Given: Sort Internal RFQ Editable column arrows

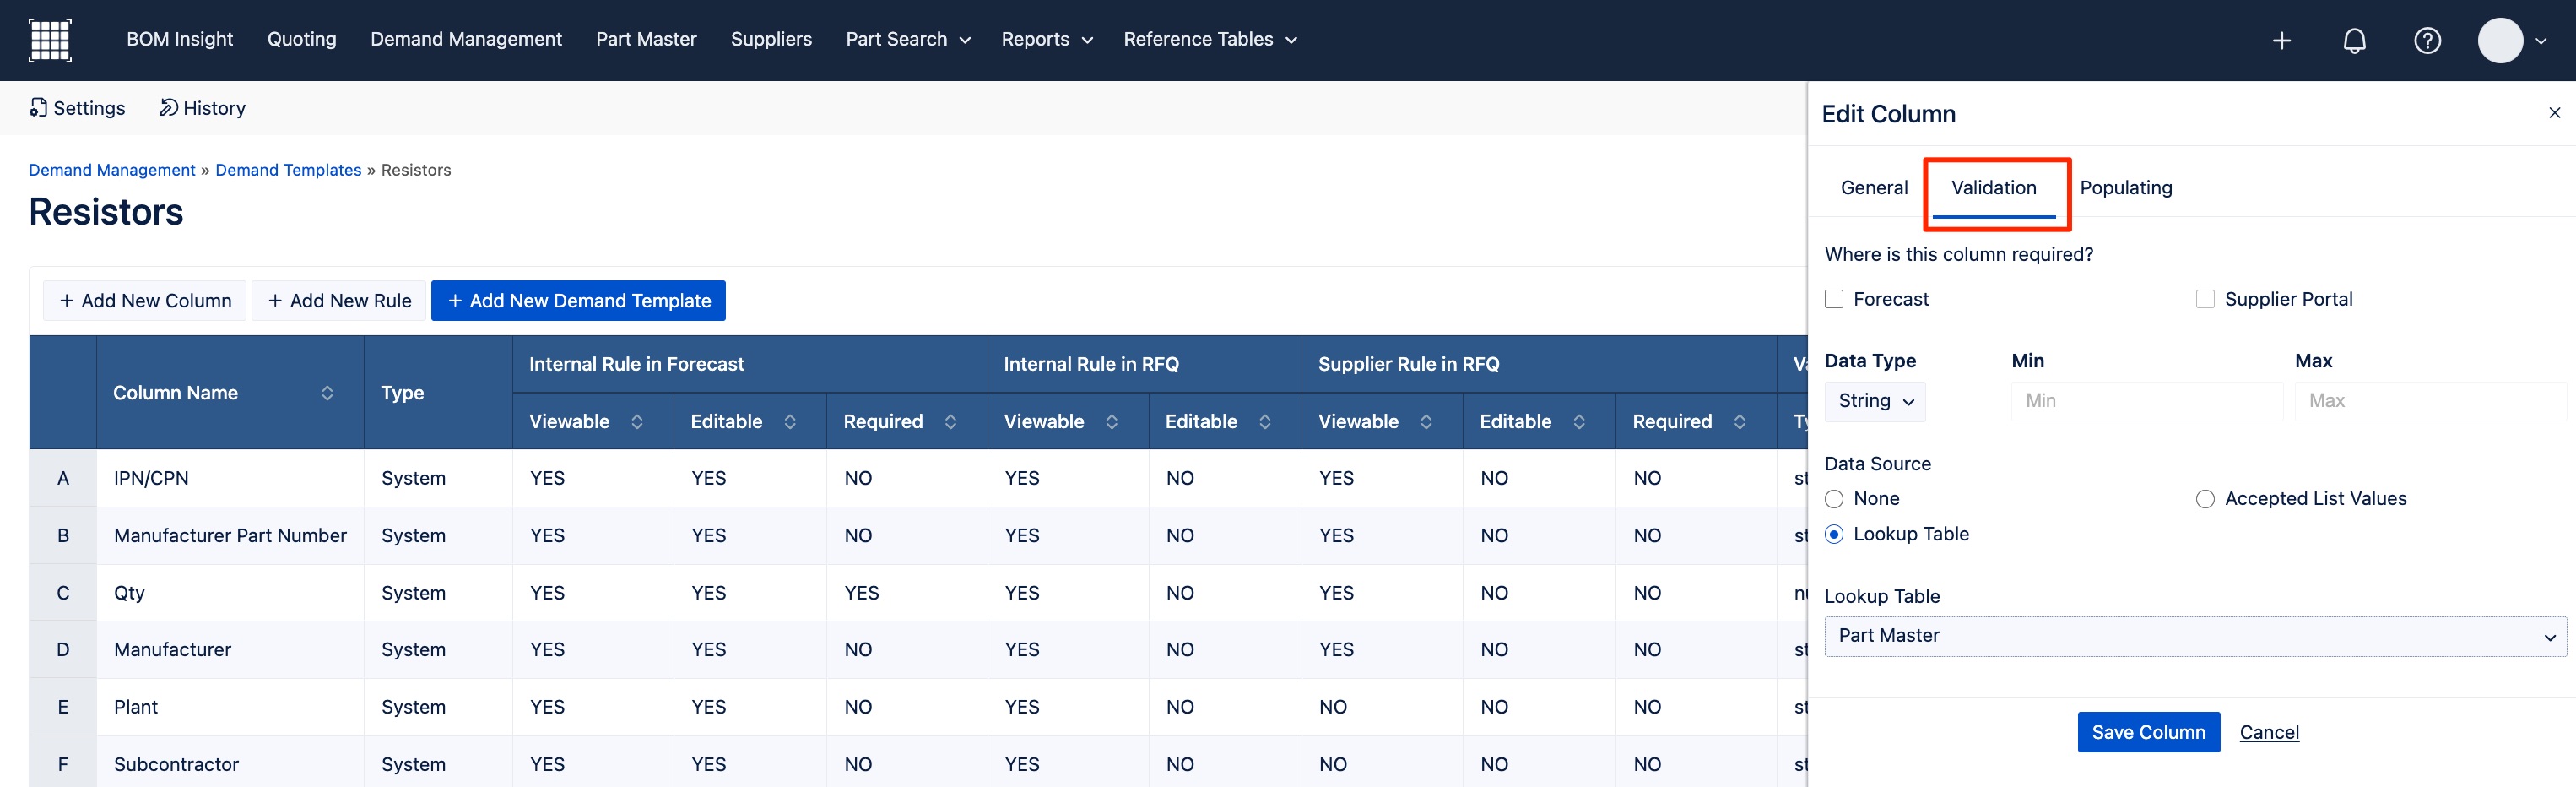Looking at the screenshot, I should click(1265, 422).
